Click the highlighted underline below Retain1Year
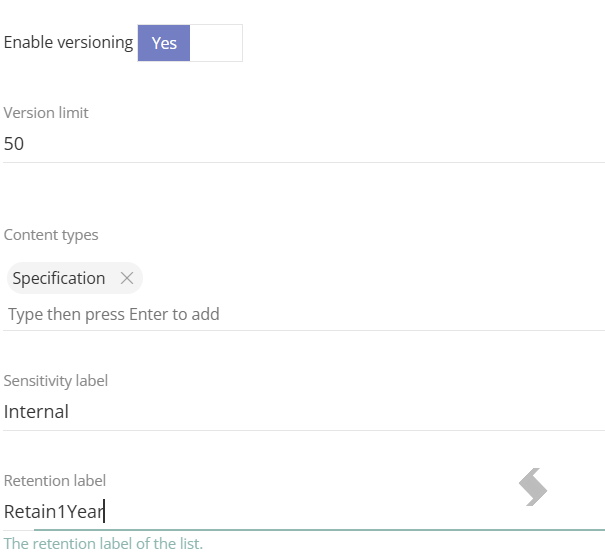 pyautogui.click(x=319, y=530)
